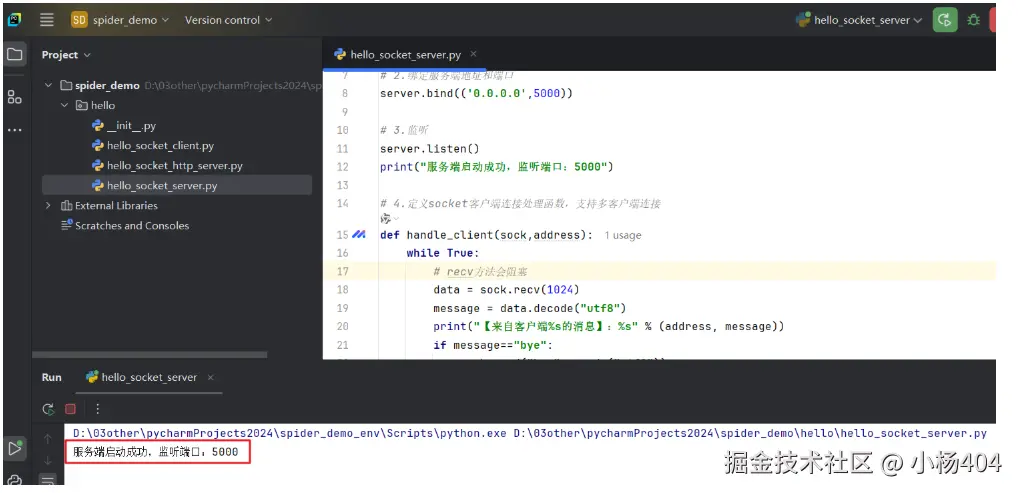Viewport: 1018px width, 493px height.
Task: Click the def handle_client function signature
Action: (486, 235)
